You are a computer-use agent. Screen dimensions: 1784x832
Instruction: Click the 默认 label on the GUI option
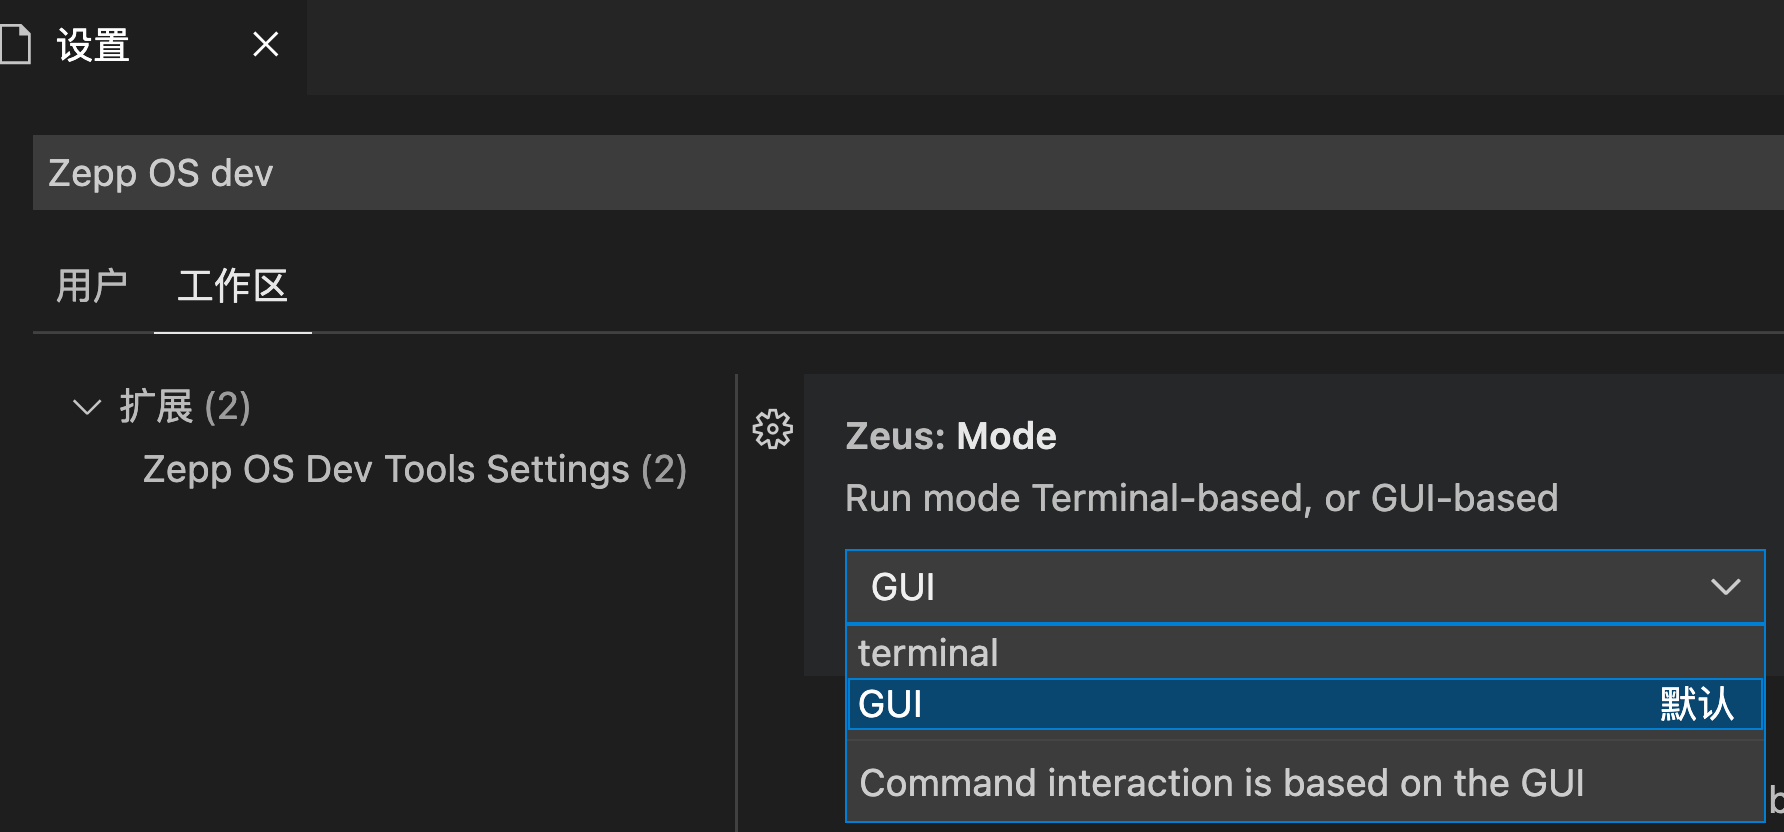coord(1696,704)
